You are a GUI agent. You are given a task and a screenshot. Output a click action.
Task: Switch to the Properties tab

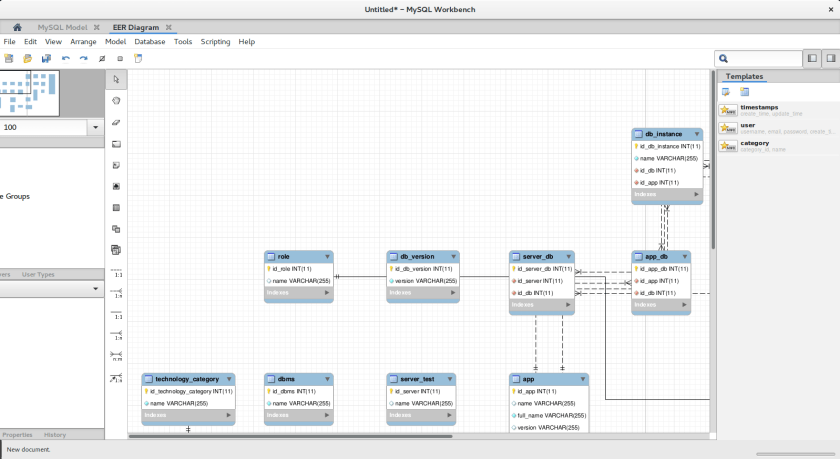pyautogui.click(x=17, y=435)
